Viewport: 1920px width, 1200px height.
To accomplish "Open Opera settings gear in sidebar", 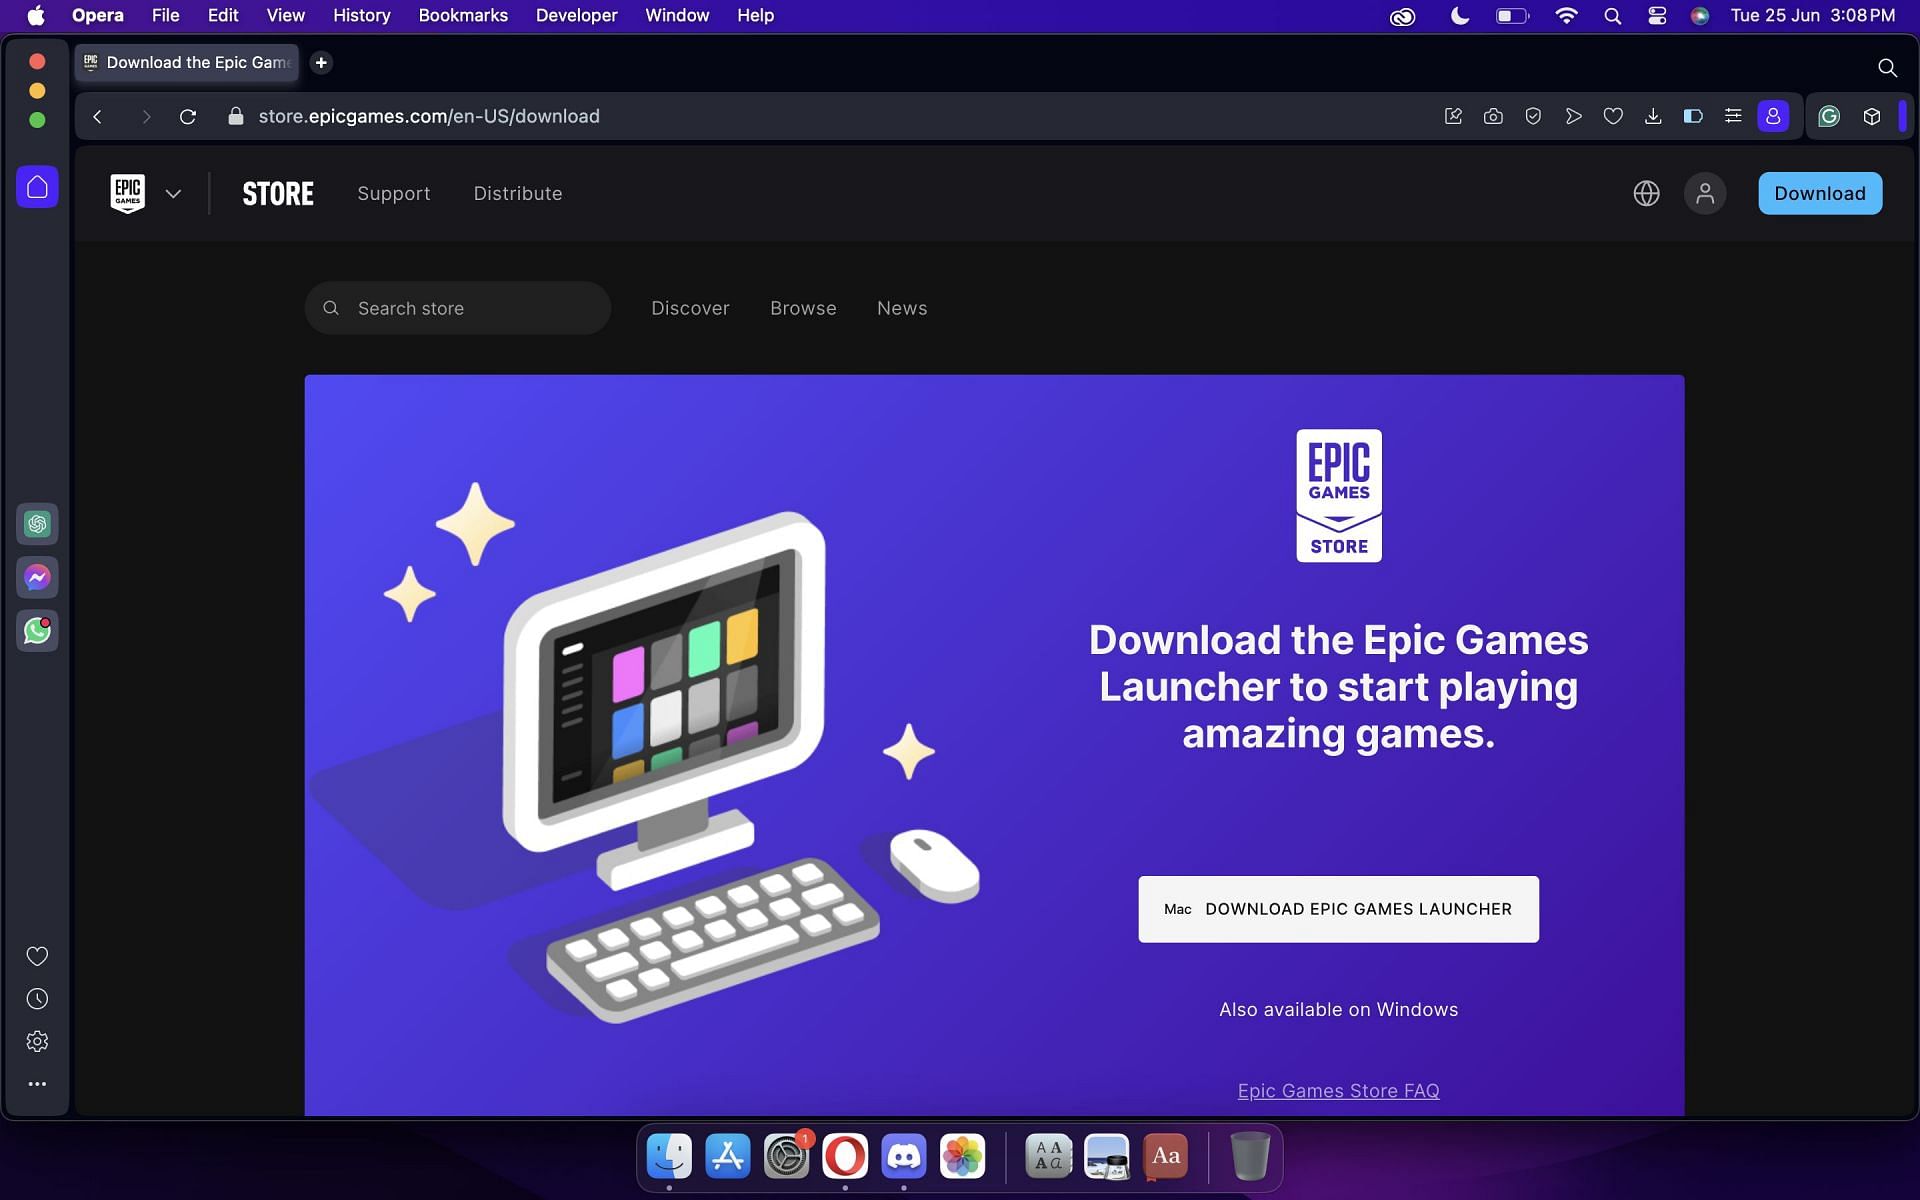I will [37, 1041].
